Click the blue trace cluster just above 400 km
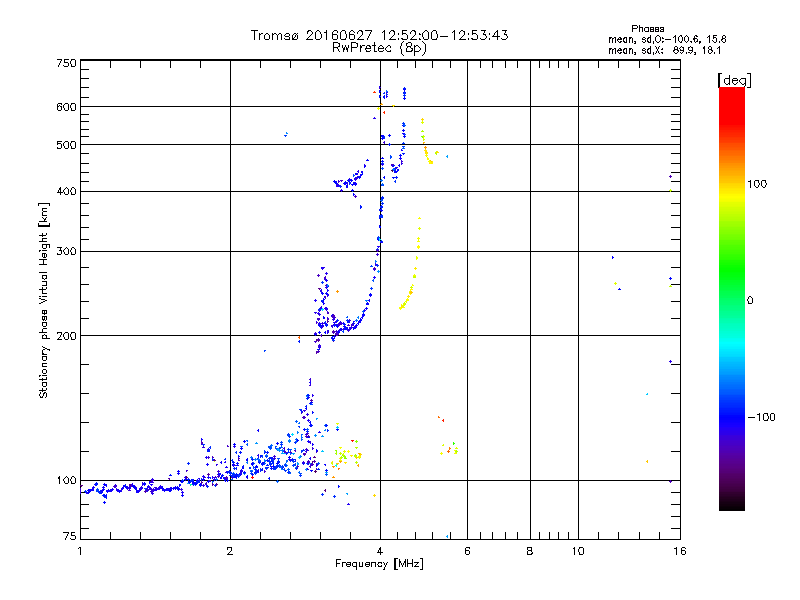This screenshot has height=600, width=800. pos(351,180)
